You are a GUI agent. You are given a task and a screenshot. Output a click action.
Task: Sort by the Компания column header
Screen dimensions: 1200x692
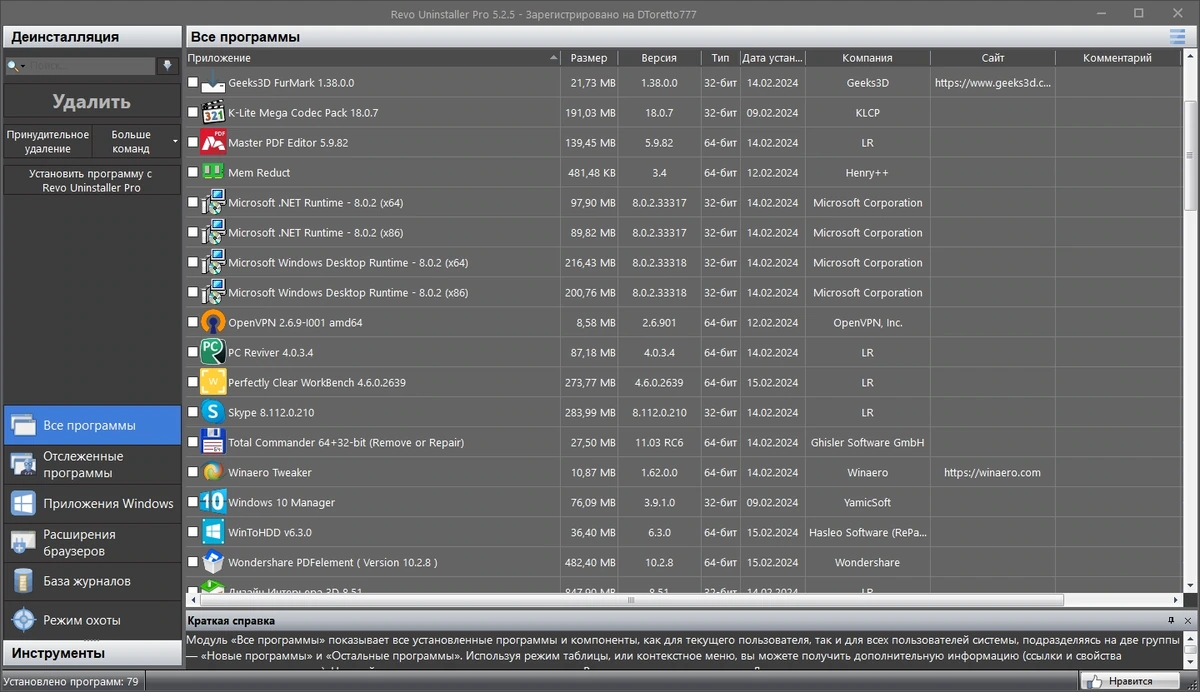pyautogui.click(x=867, y=58)
